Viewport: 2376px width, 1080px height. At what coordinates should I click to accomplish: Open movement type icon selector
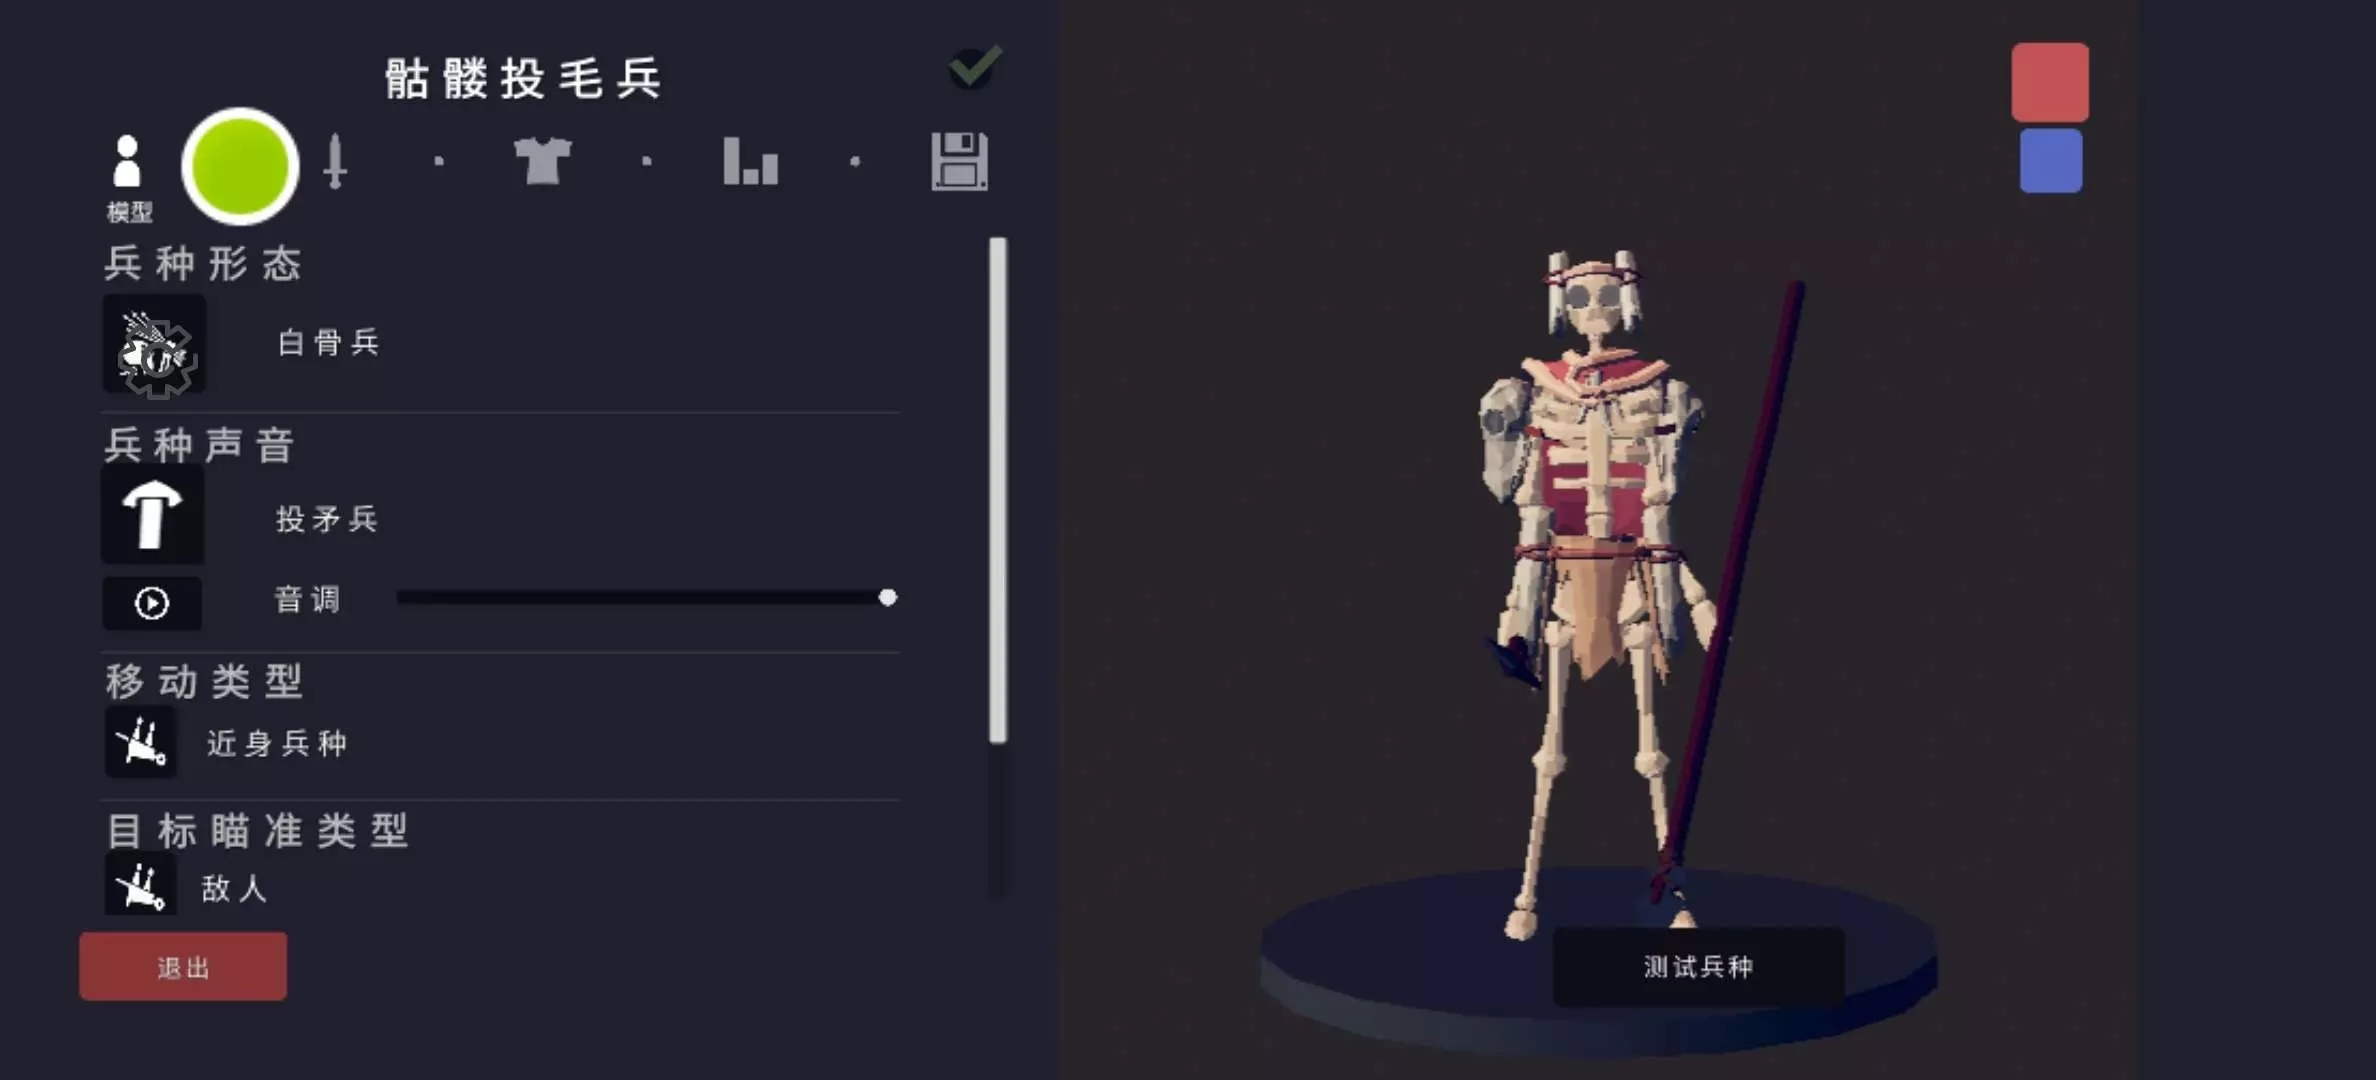coord(141,742)
